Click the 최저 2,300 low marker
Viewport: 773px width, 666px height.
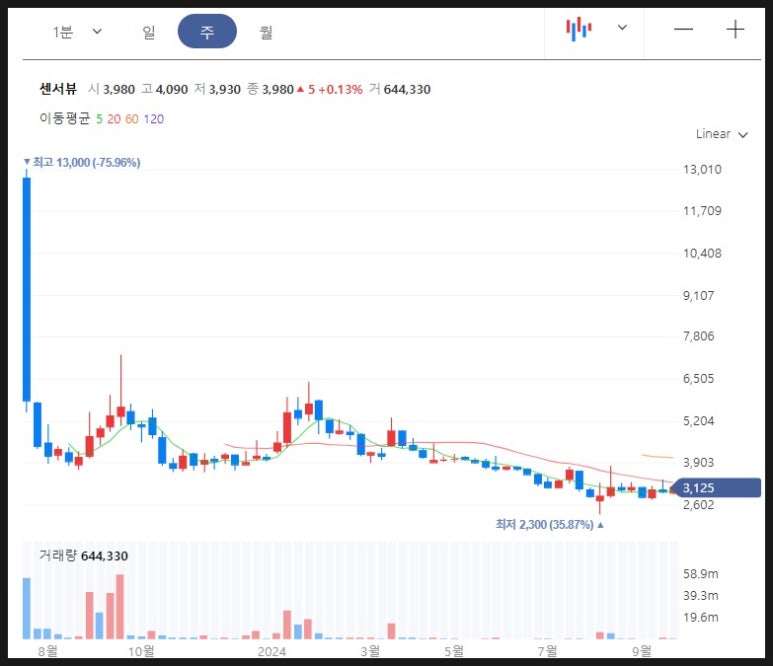coord(549,524)
